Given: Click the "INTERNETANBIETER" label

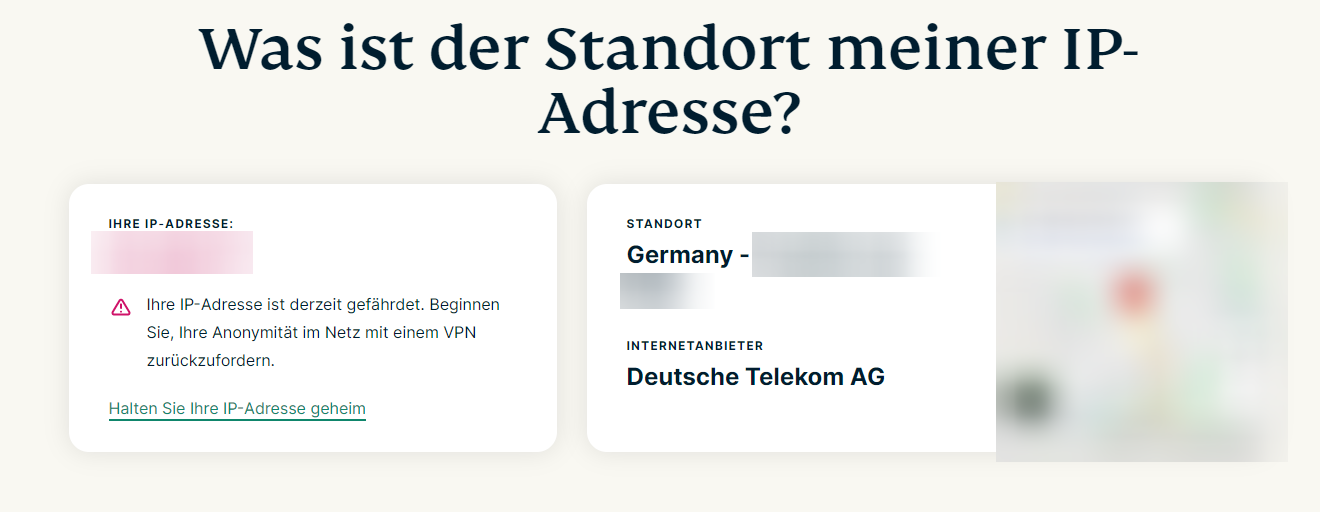Looking at the screenshot, I should pyautogui.click(x=695, y=346).
